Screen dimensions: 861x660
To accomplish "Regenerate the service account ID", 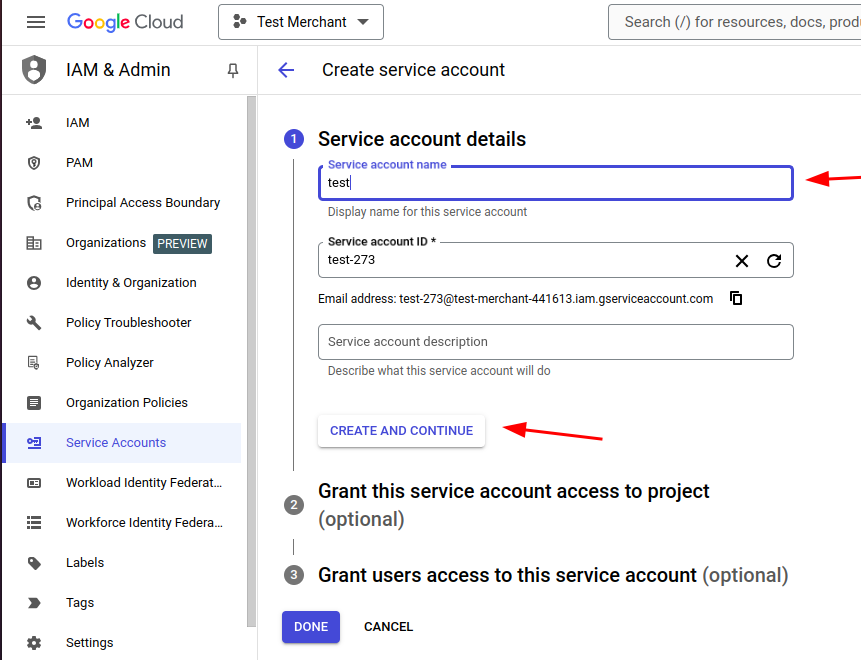I will 774,261.
